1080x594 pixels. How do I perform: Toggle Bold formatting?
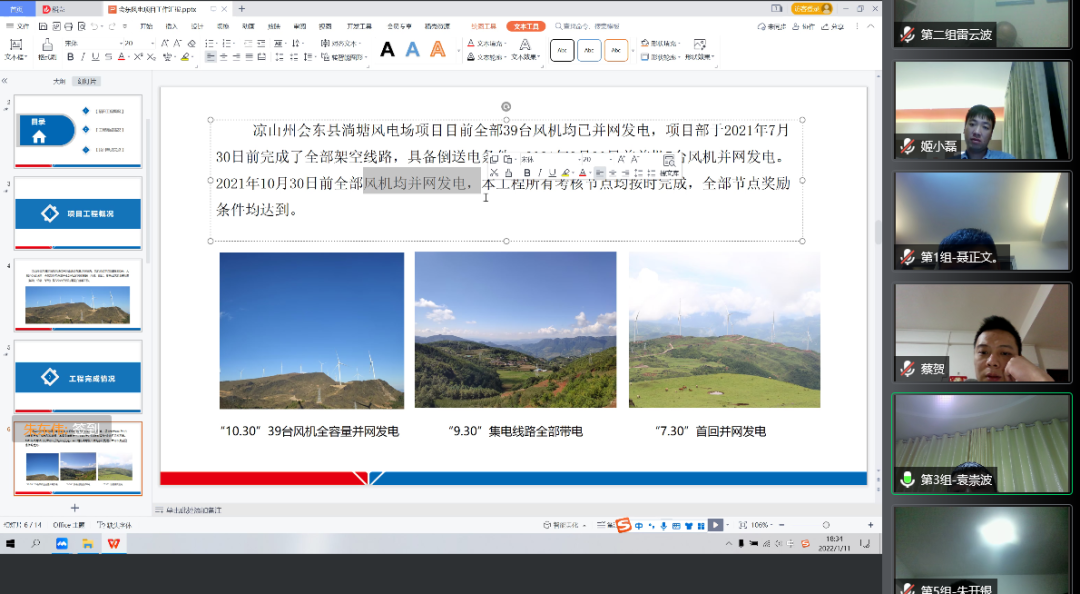point(70,57)
